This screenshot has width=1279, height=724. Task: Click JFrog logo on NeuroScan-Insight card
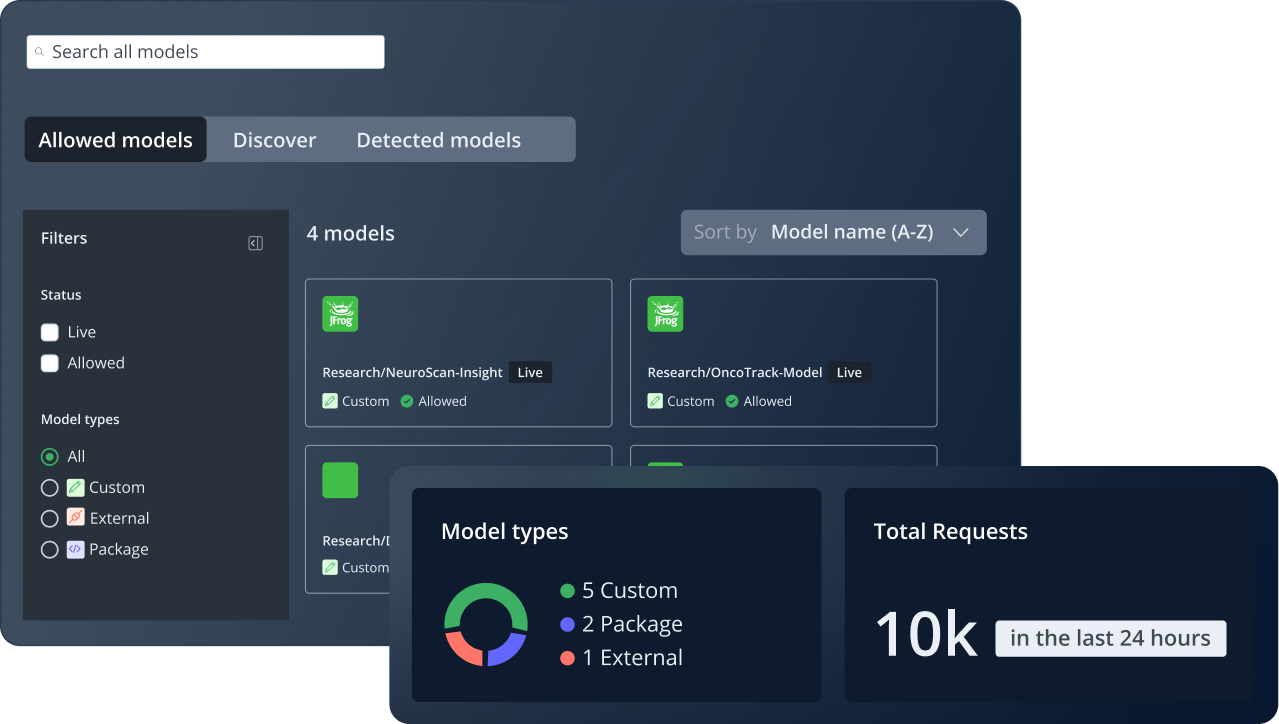[x=340, y=314]
